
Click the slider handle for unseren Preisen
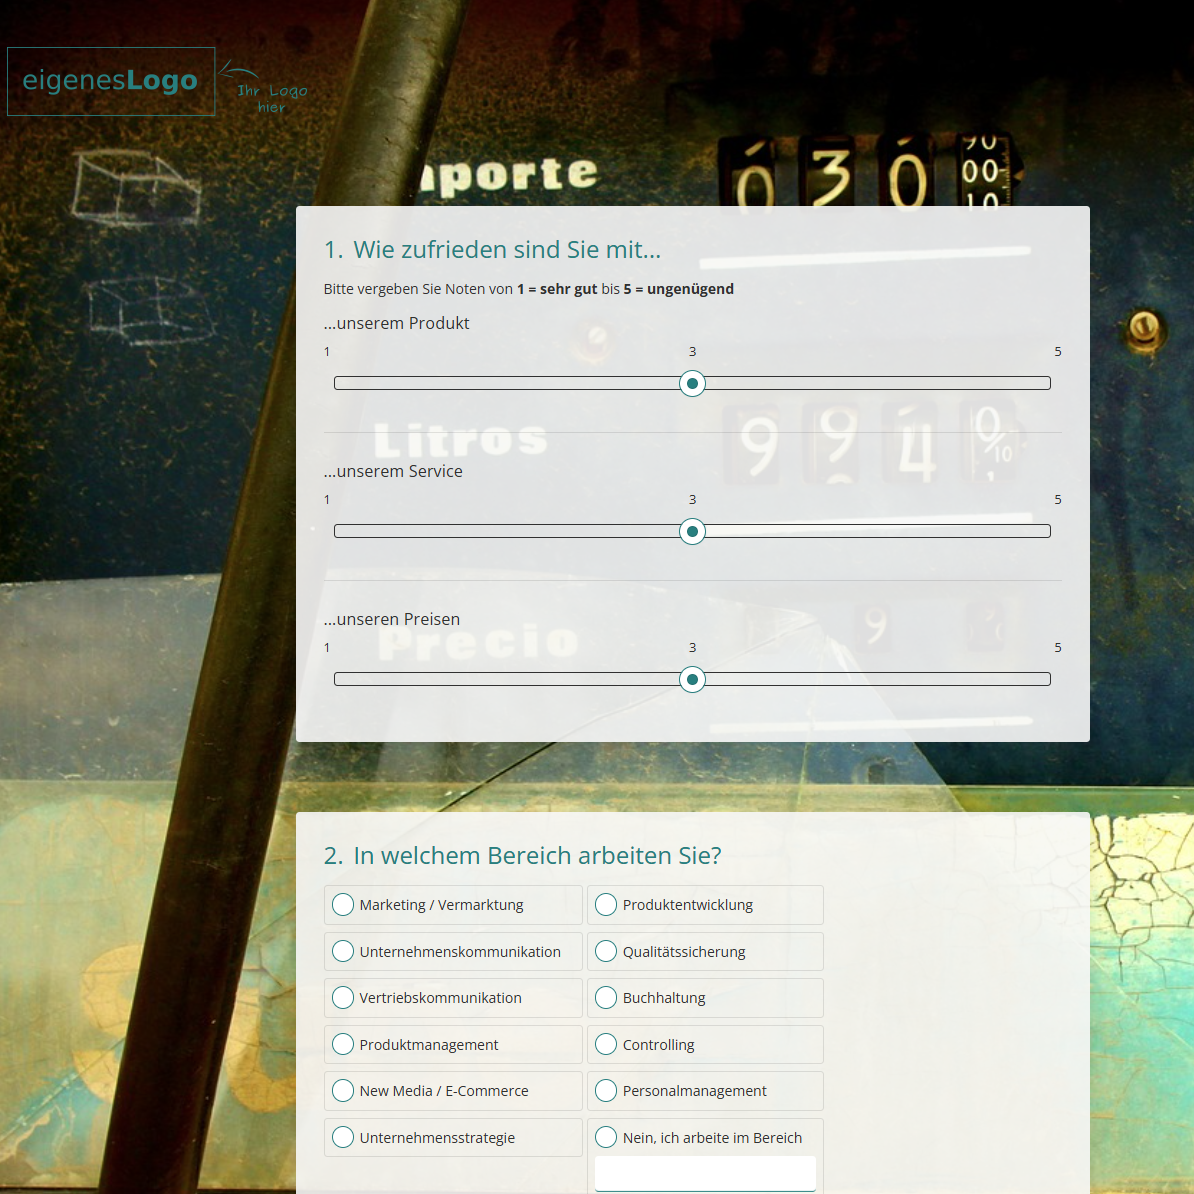pos(692,679)
